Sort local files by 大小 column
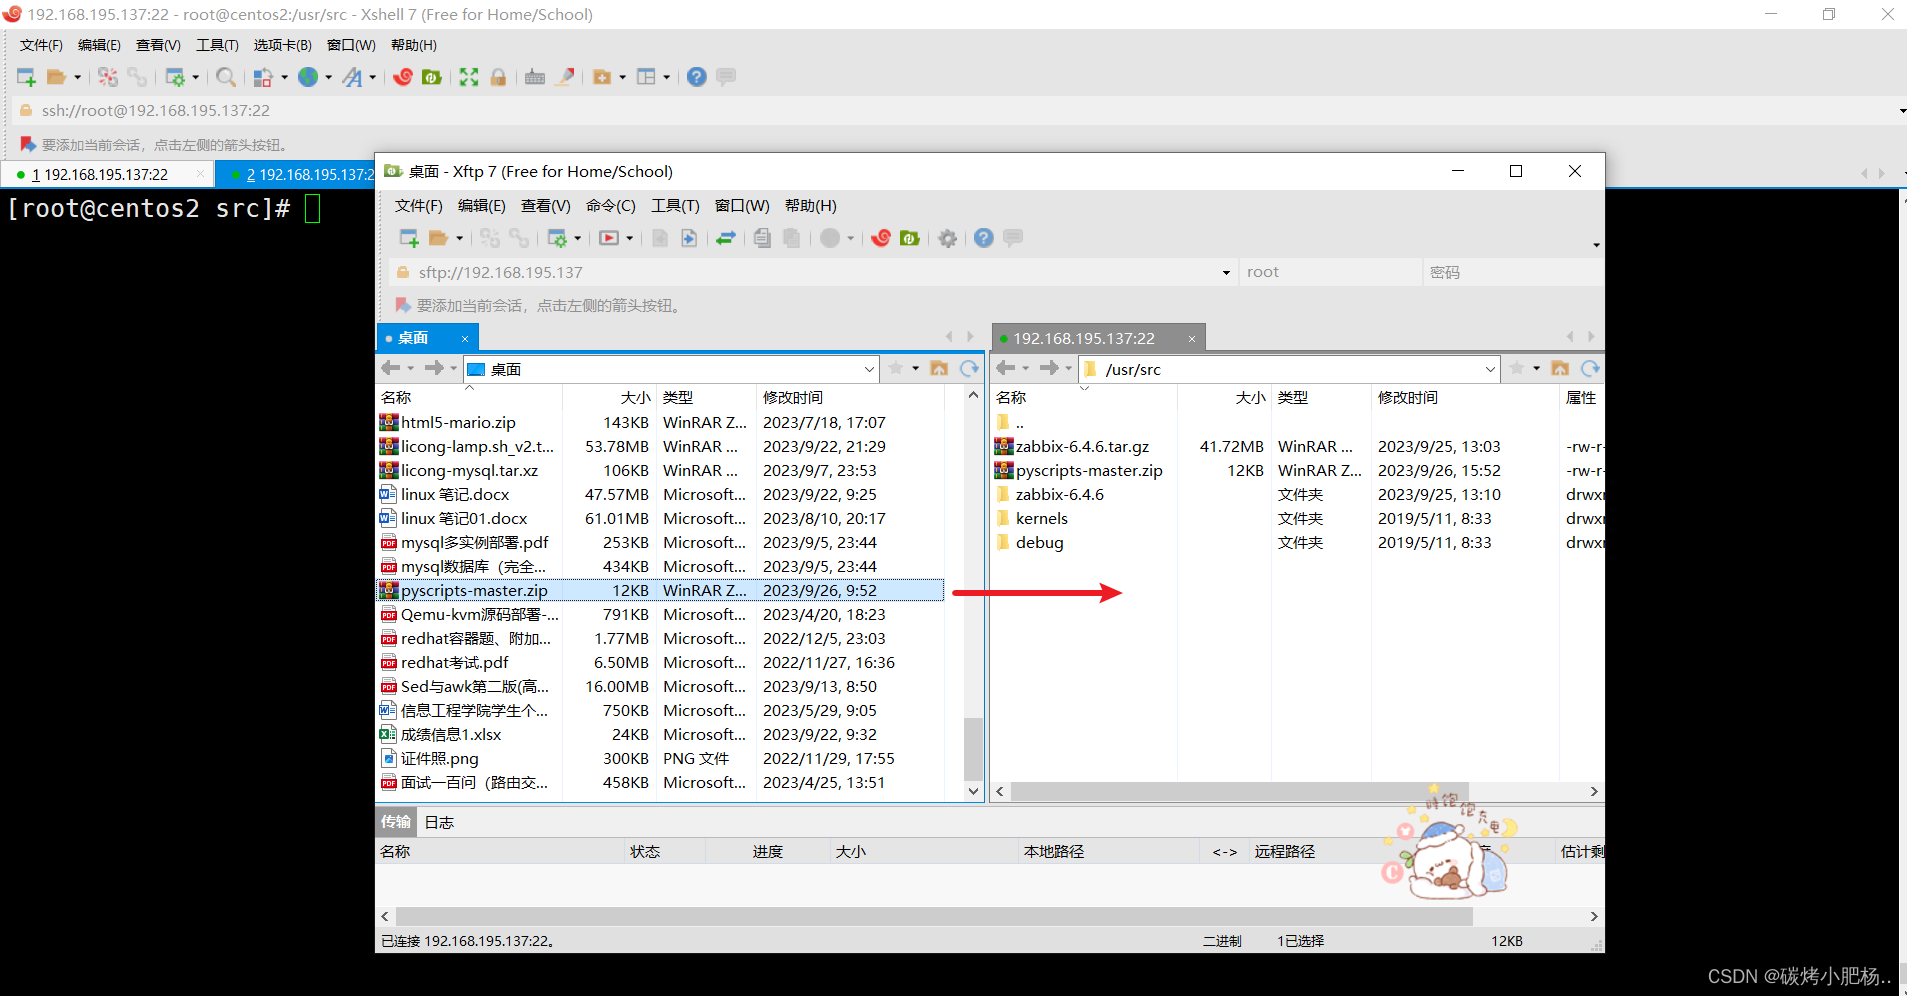1907x996 pixels. click(608, 397)
